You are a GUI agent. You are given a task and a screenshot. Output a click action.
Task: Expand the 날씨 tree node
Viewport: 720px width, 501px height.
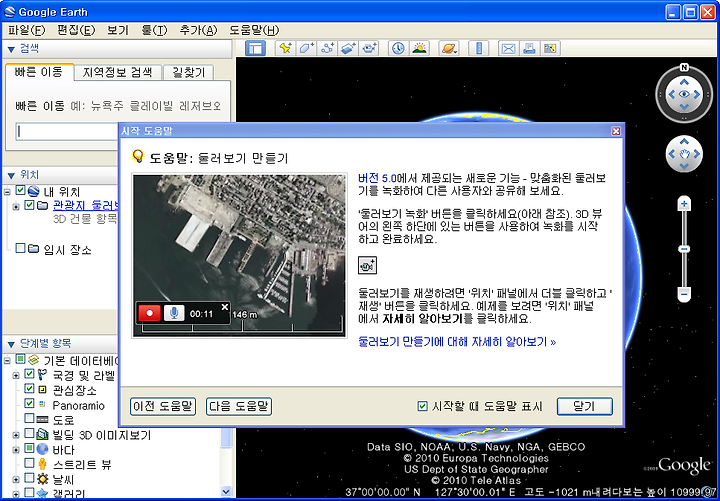[16, 479]
